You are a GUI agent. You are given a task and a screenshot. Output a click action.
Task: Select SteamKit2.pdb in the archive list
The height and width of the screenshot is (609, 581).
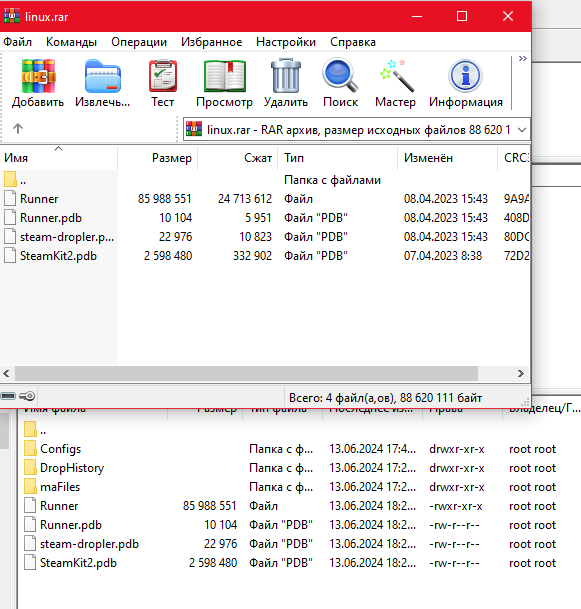point(265,256)
